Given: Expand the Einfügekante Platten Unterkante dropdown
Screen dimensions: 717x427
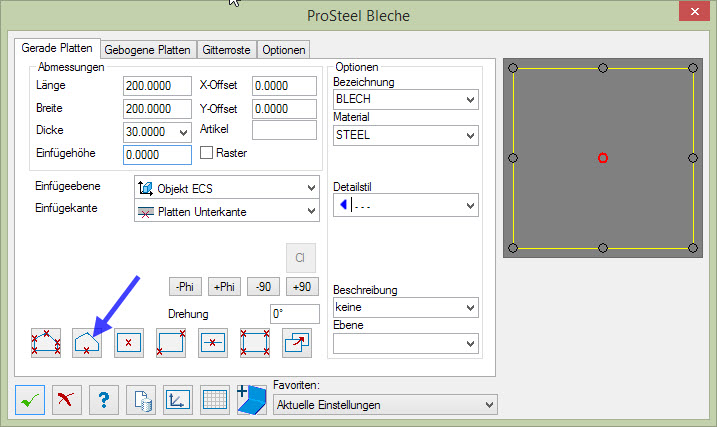Looking at the screenshot, I should click(x=227, y=211).
